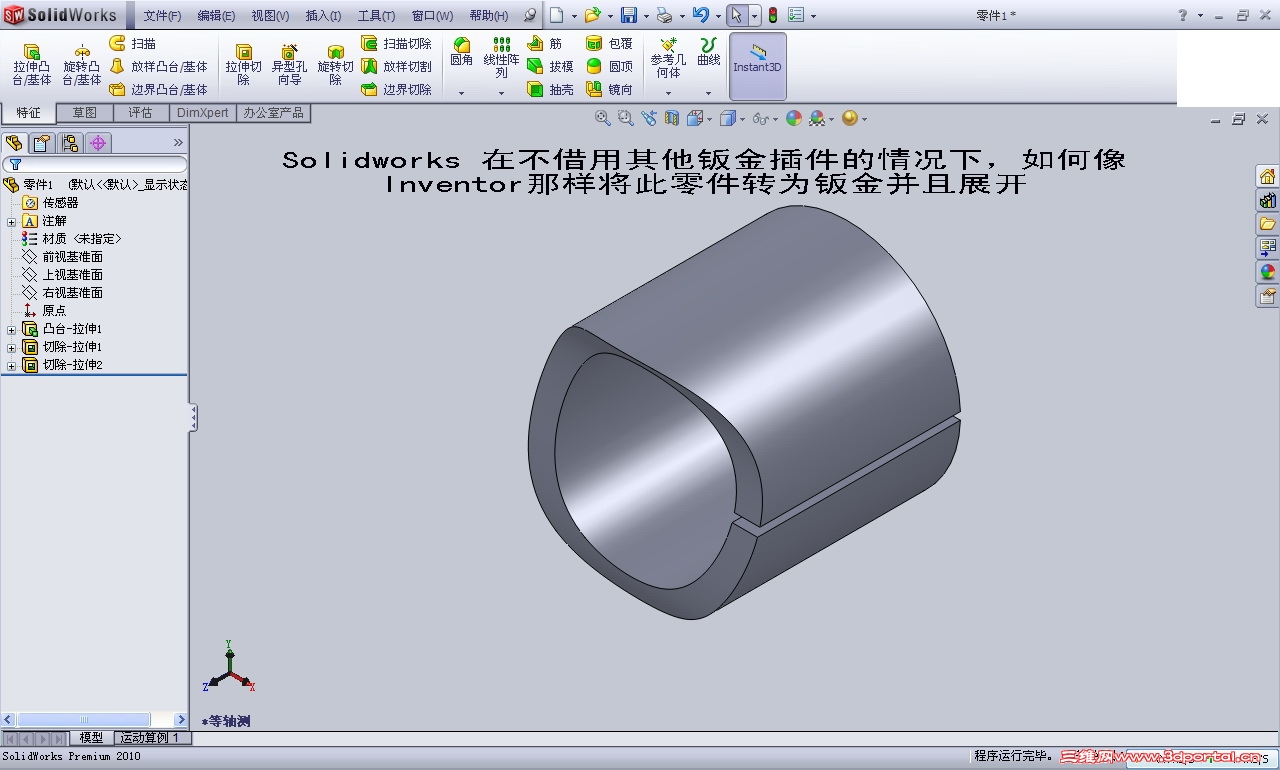Click the Zoom to Fit magnifier icon
Image resolution: width=1280 pixels, height=770 pixels.
pos(602,118)
